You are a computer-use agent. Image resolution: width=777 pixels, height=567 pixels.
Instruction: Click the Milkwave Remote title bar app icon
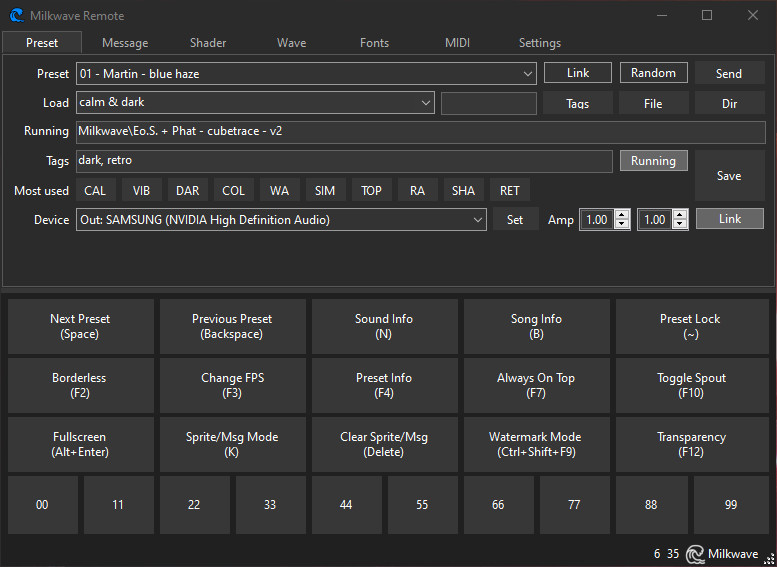tap(17, 16)
